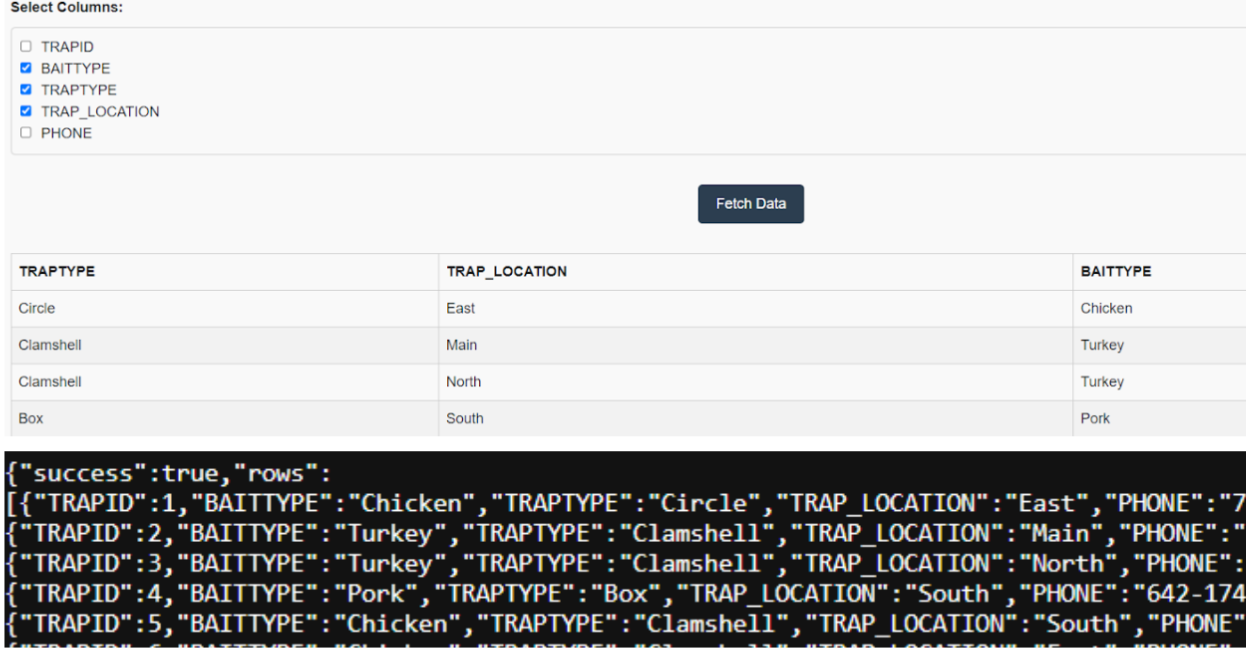1246x651 pixels.
Task: Enable the TRAPID column checkbox
Action: [x=27, y=47]
